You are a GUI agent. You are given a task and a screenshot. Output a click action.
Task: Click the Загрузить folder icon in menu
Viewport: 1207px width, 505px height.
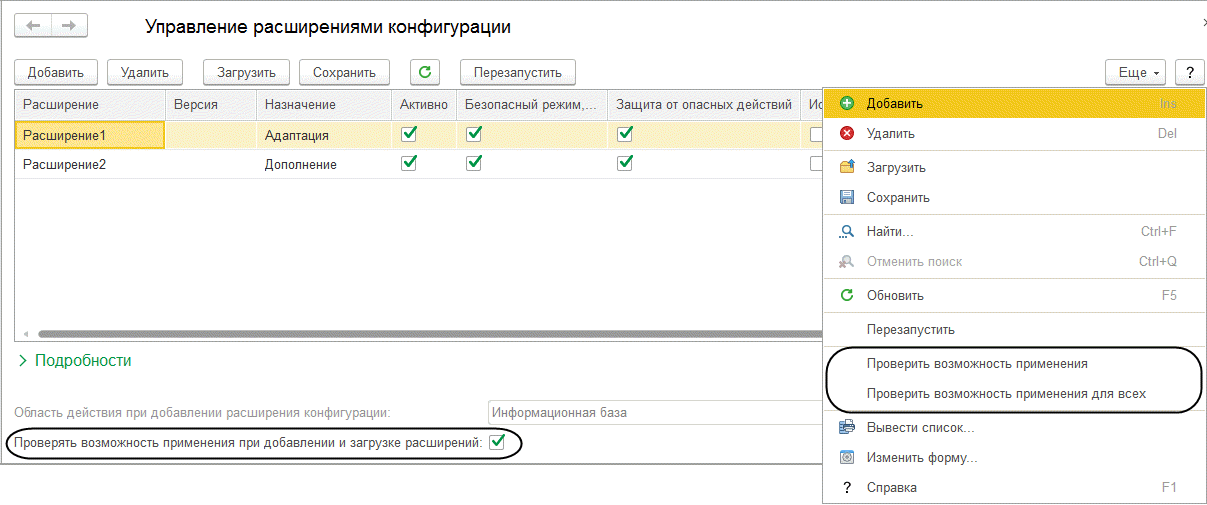tap(847, 168)
